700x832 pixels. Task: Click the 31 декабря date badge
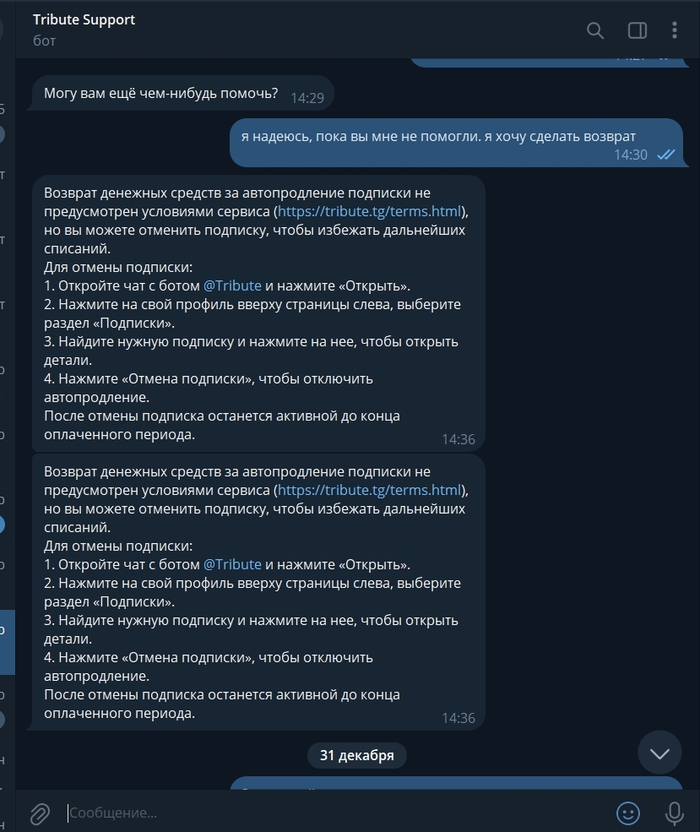coord(357,755)
